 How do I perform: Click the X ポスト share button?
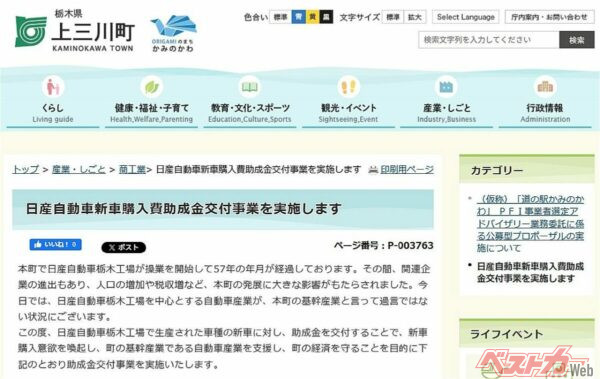124,247
